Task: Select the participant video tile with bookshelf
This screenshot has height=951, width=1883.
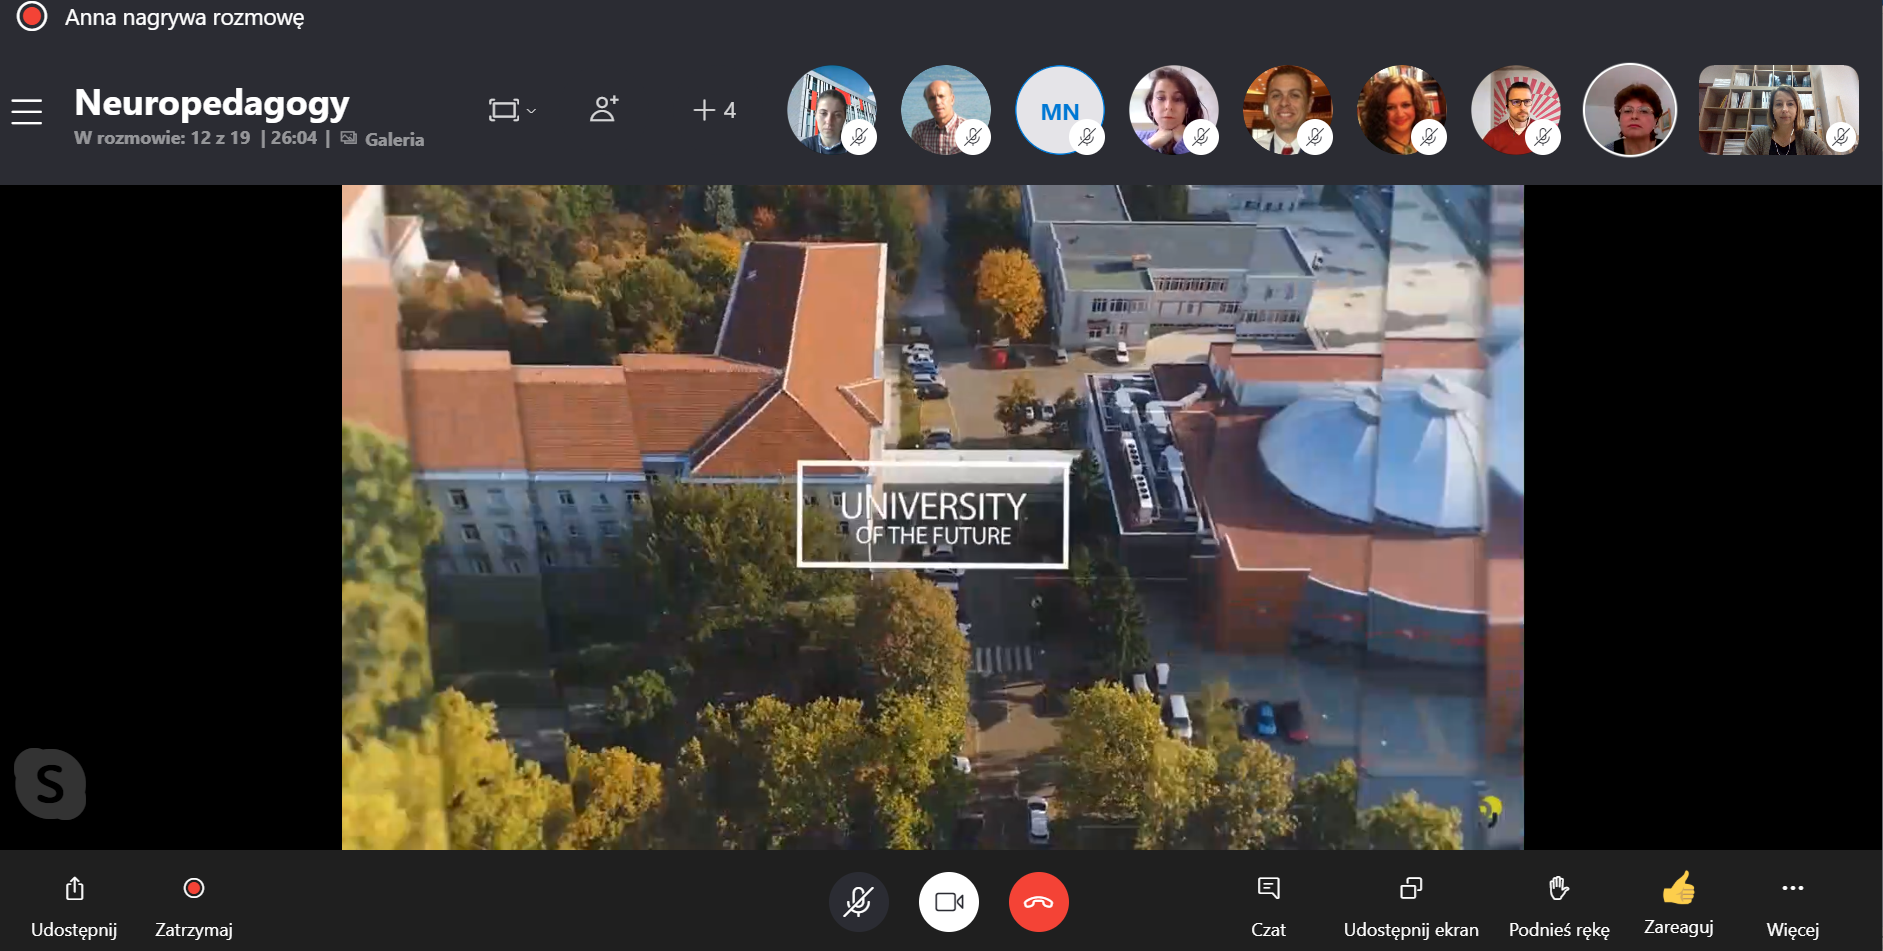Action: [x=1778, y=110]
